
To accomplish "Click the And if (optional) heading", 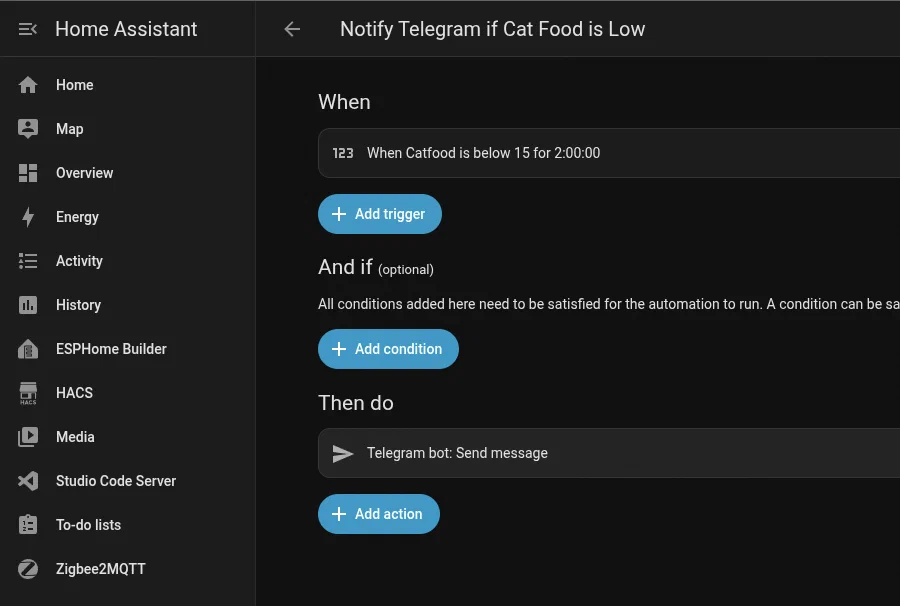I will (x=376, y=267).
